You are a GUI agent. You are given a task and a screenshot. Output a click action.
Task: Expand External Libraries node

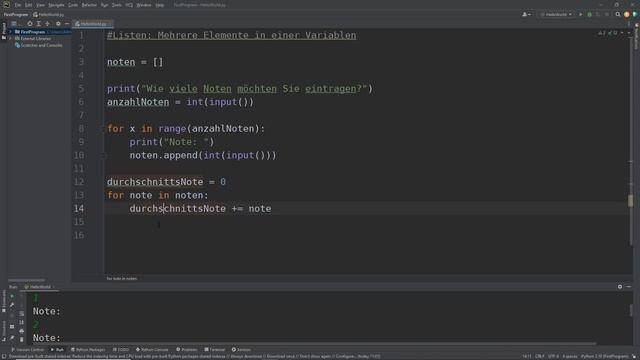11,38
